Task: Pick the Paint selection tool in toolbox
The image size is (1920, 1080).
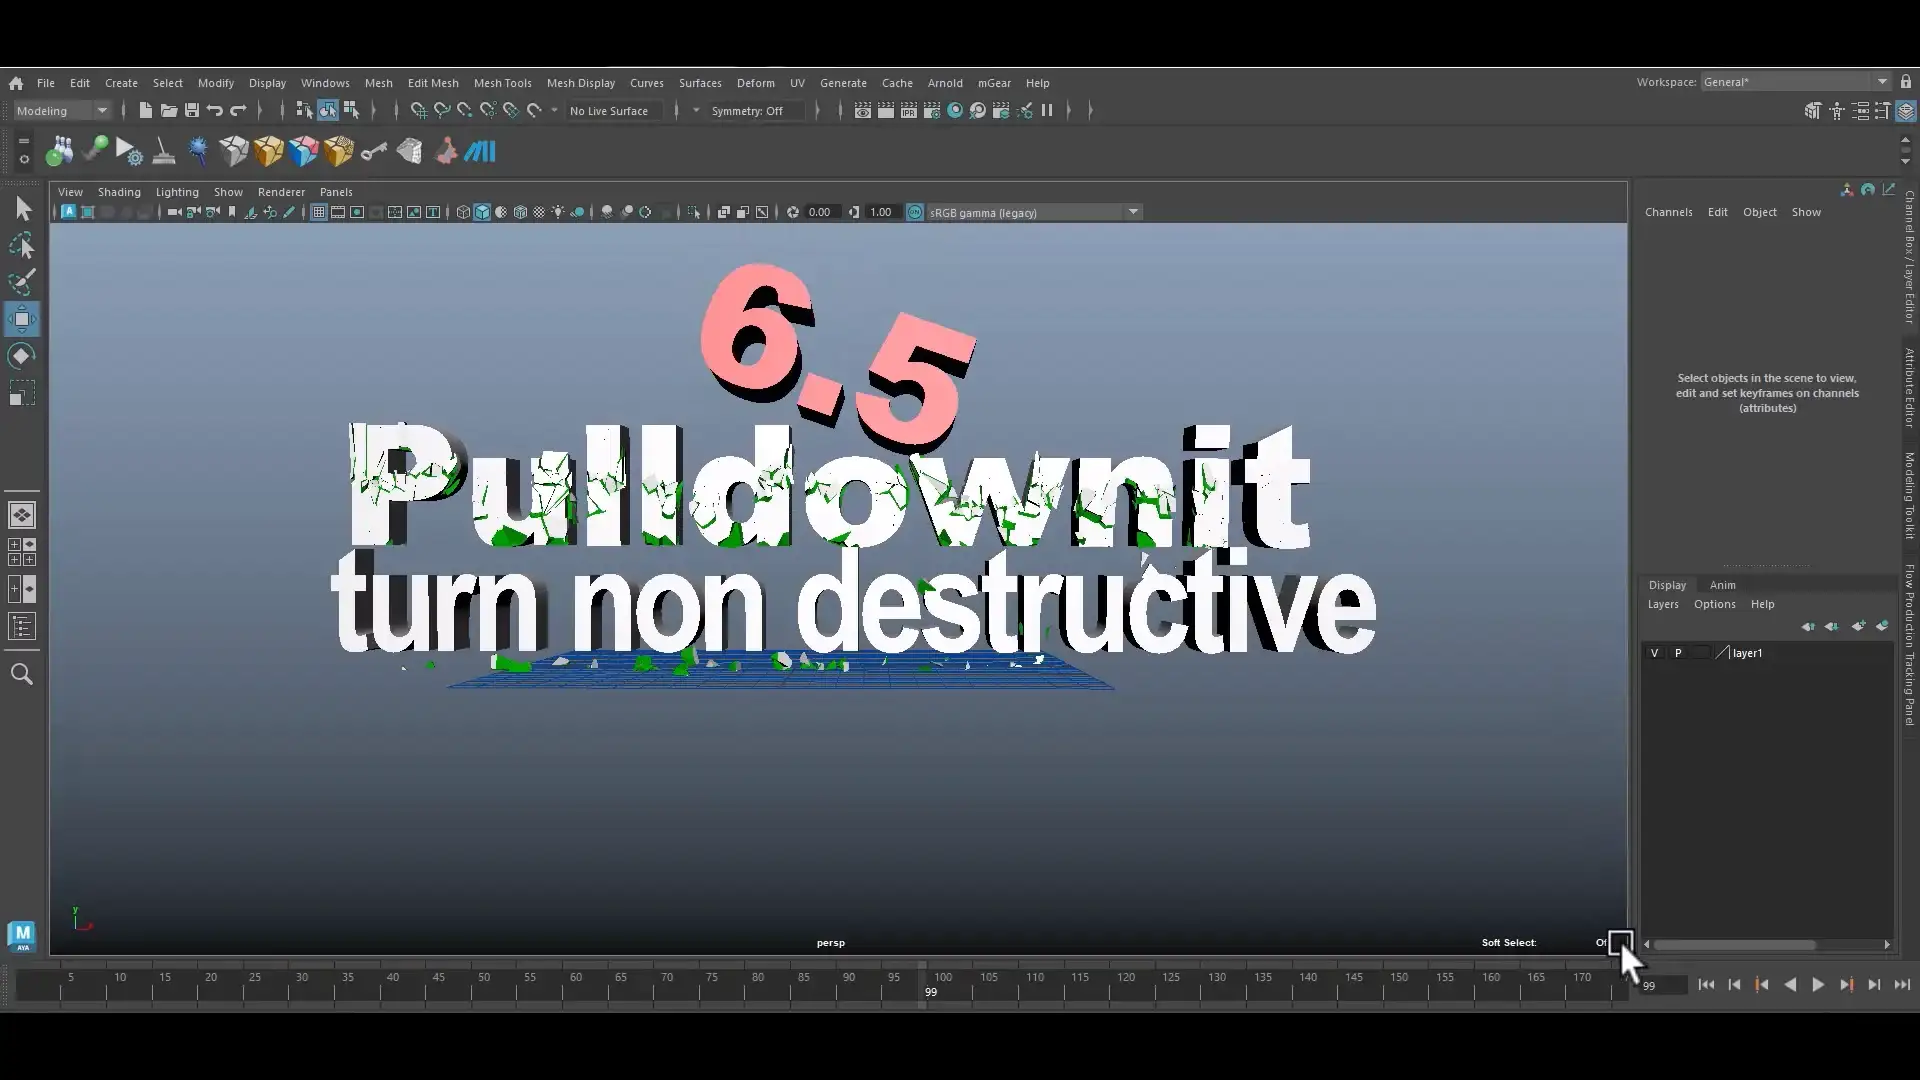Action: pyautogui.click(x=22, y=282)
